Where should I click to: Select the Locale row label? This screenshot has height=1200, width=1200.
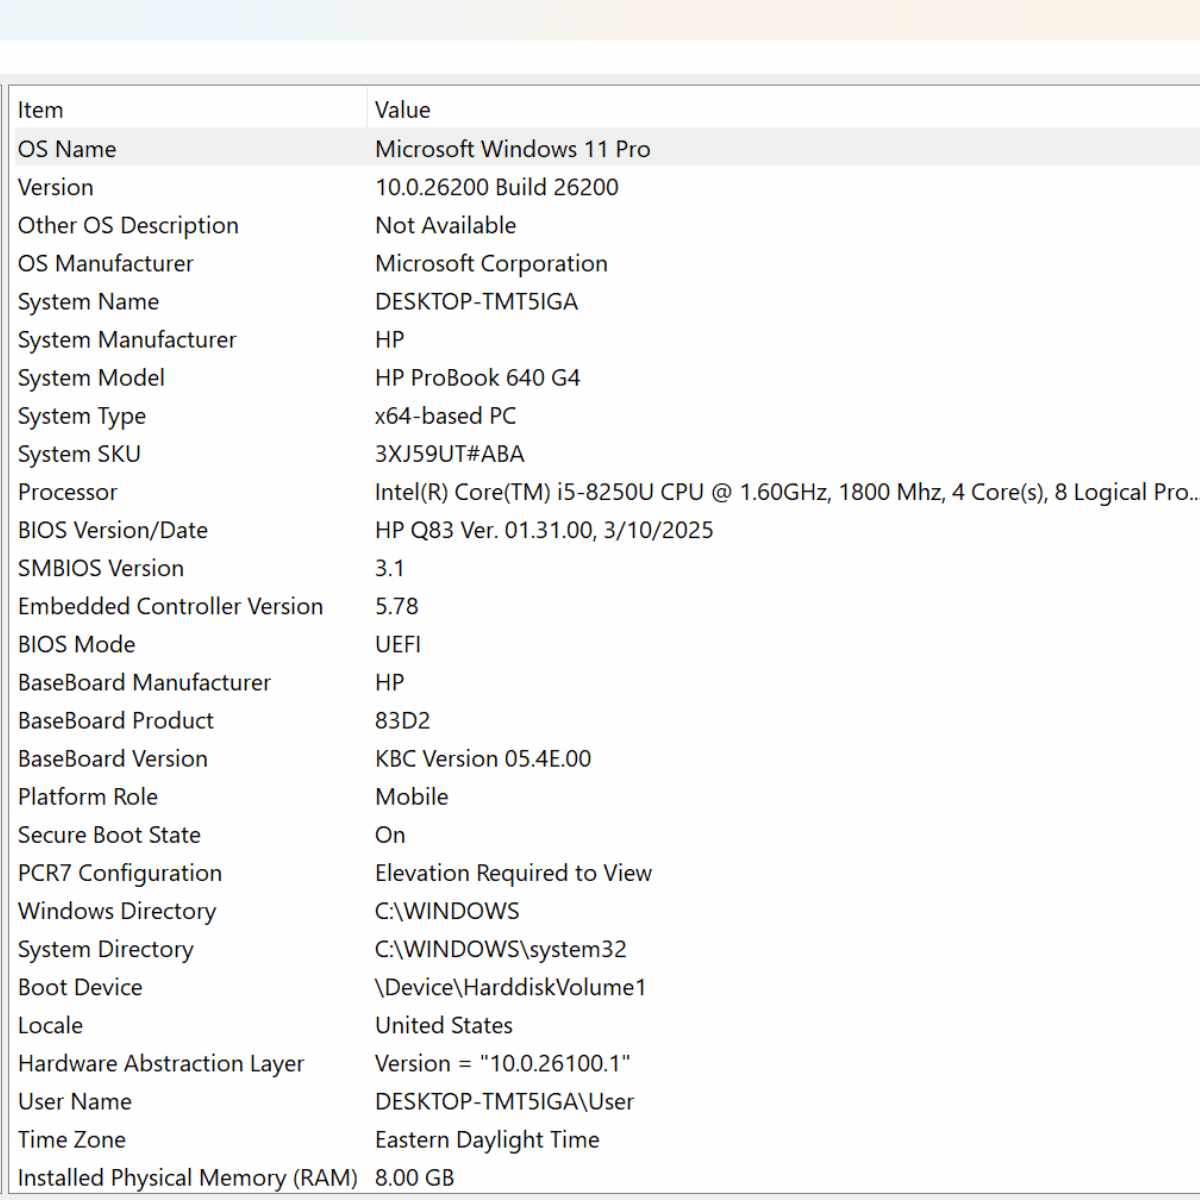pos(50,1024)
